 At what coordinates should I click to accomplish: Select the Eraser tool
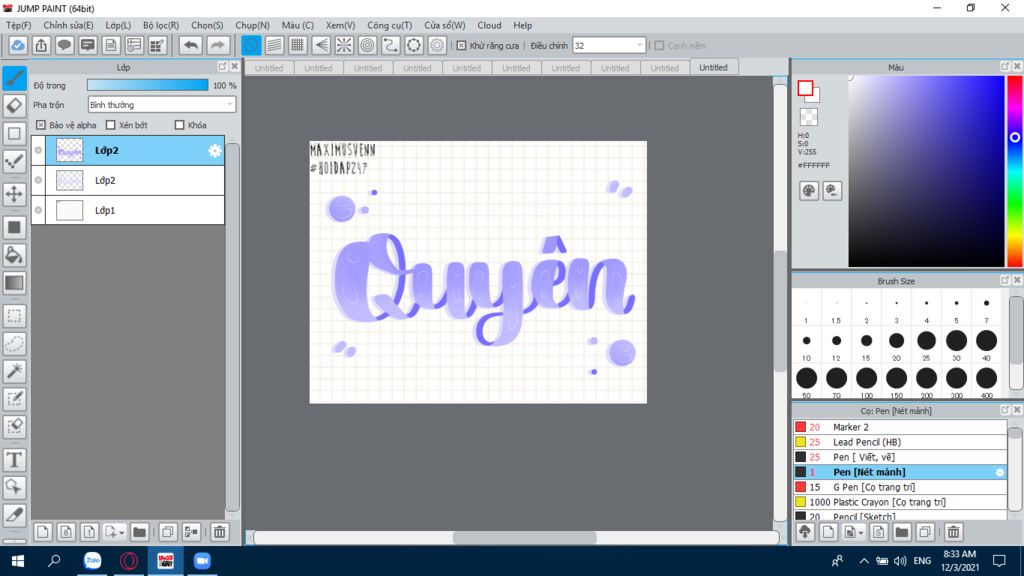[x=14, y=106]
